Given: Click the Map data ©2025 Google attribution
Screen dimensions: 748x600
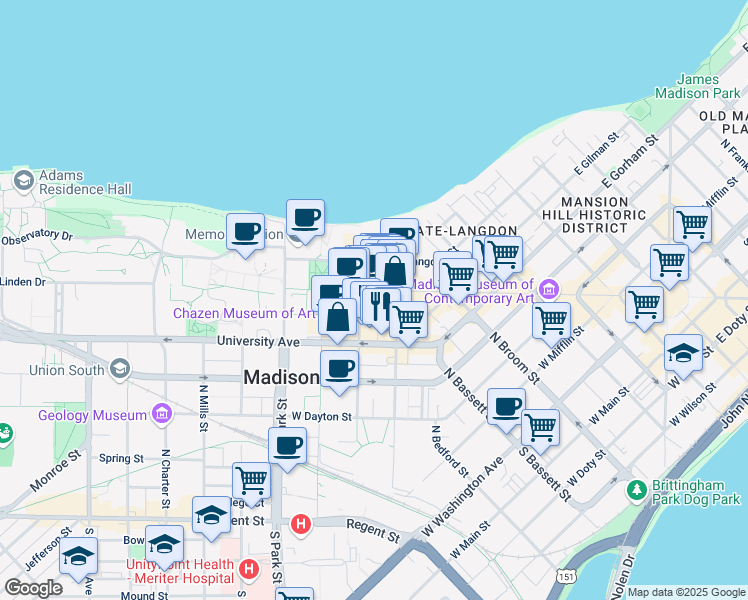Looking at the screenshot, I should [686, 592].
